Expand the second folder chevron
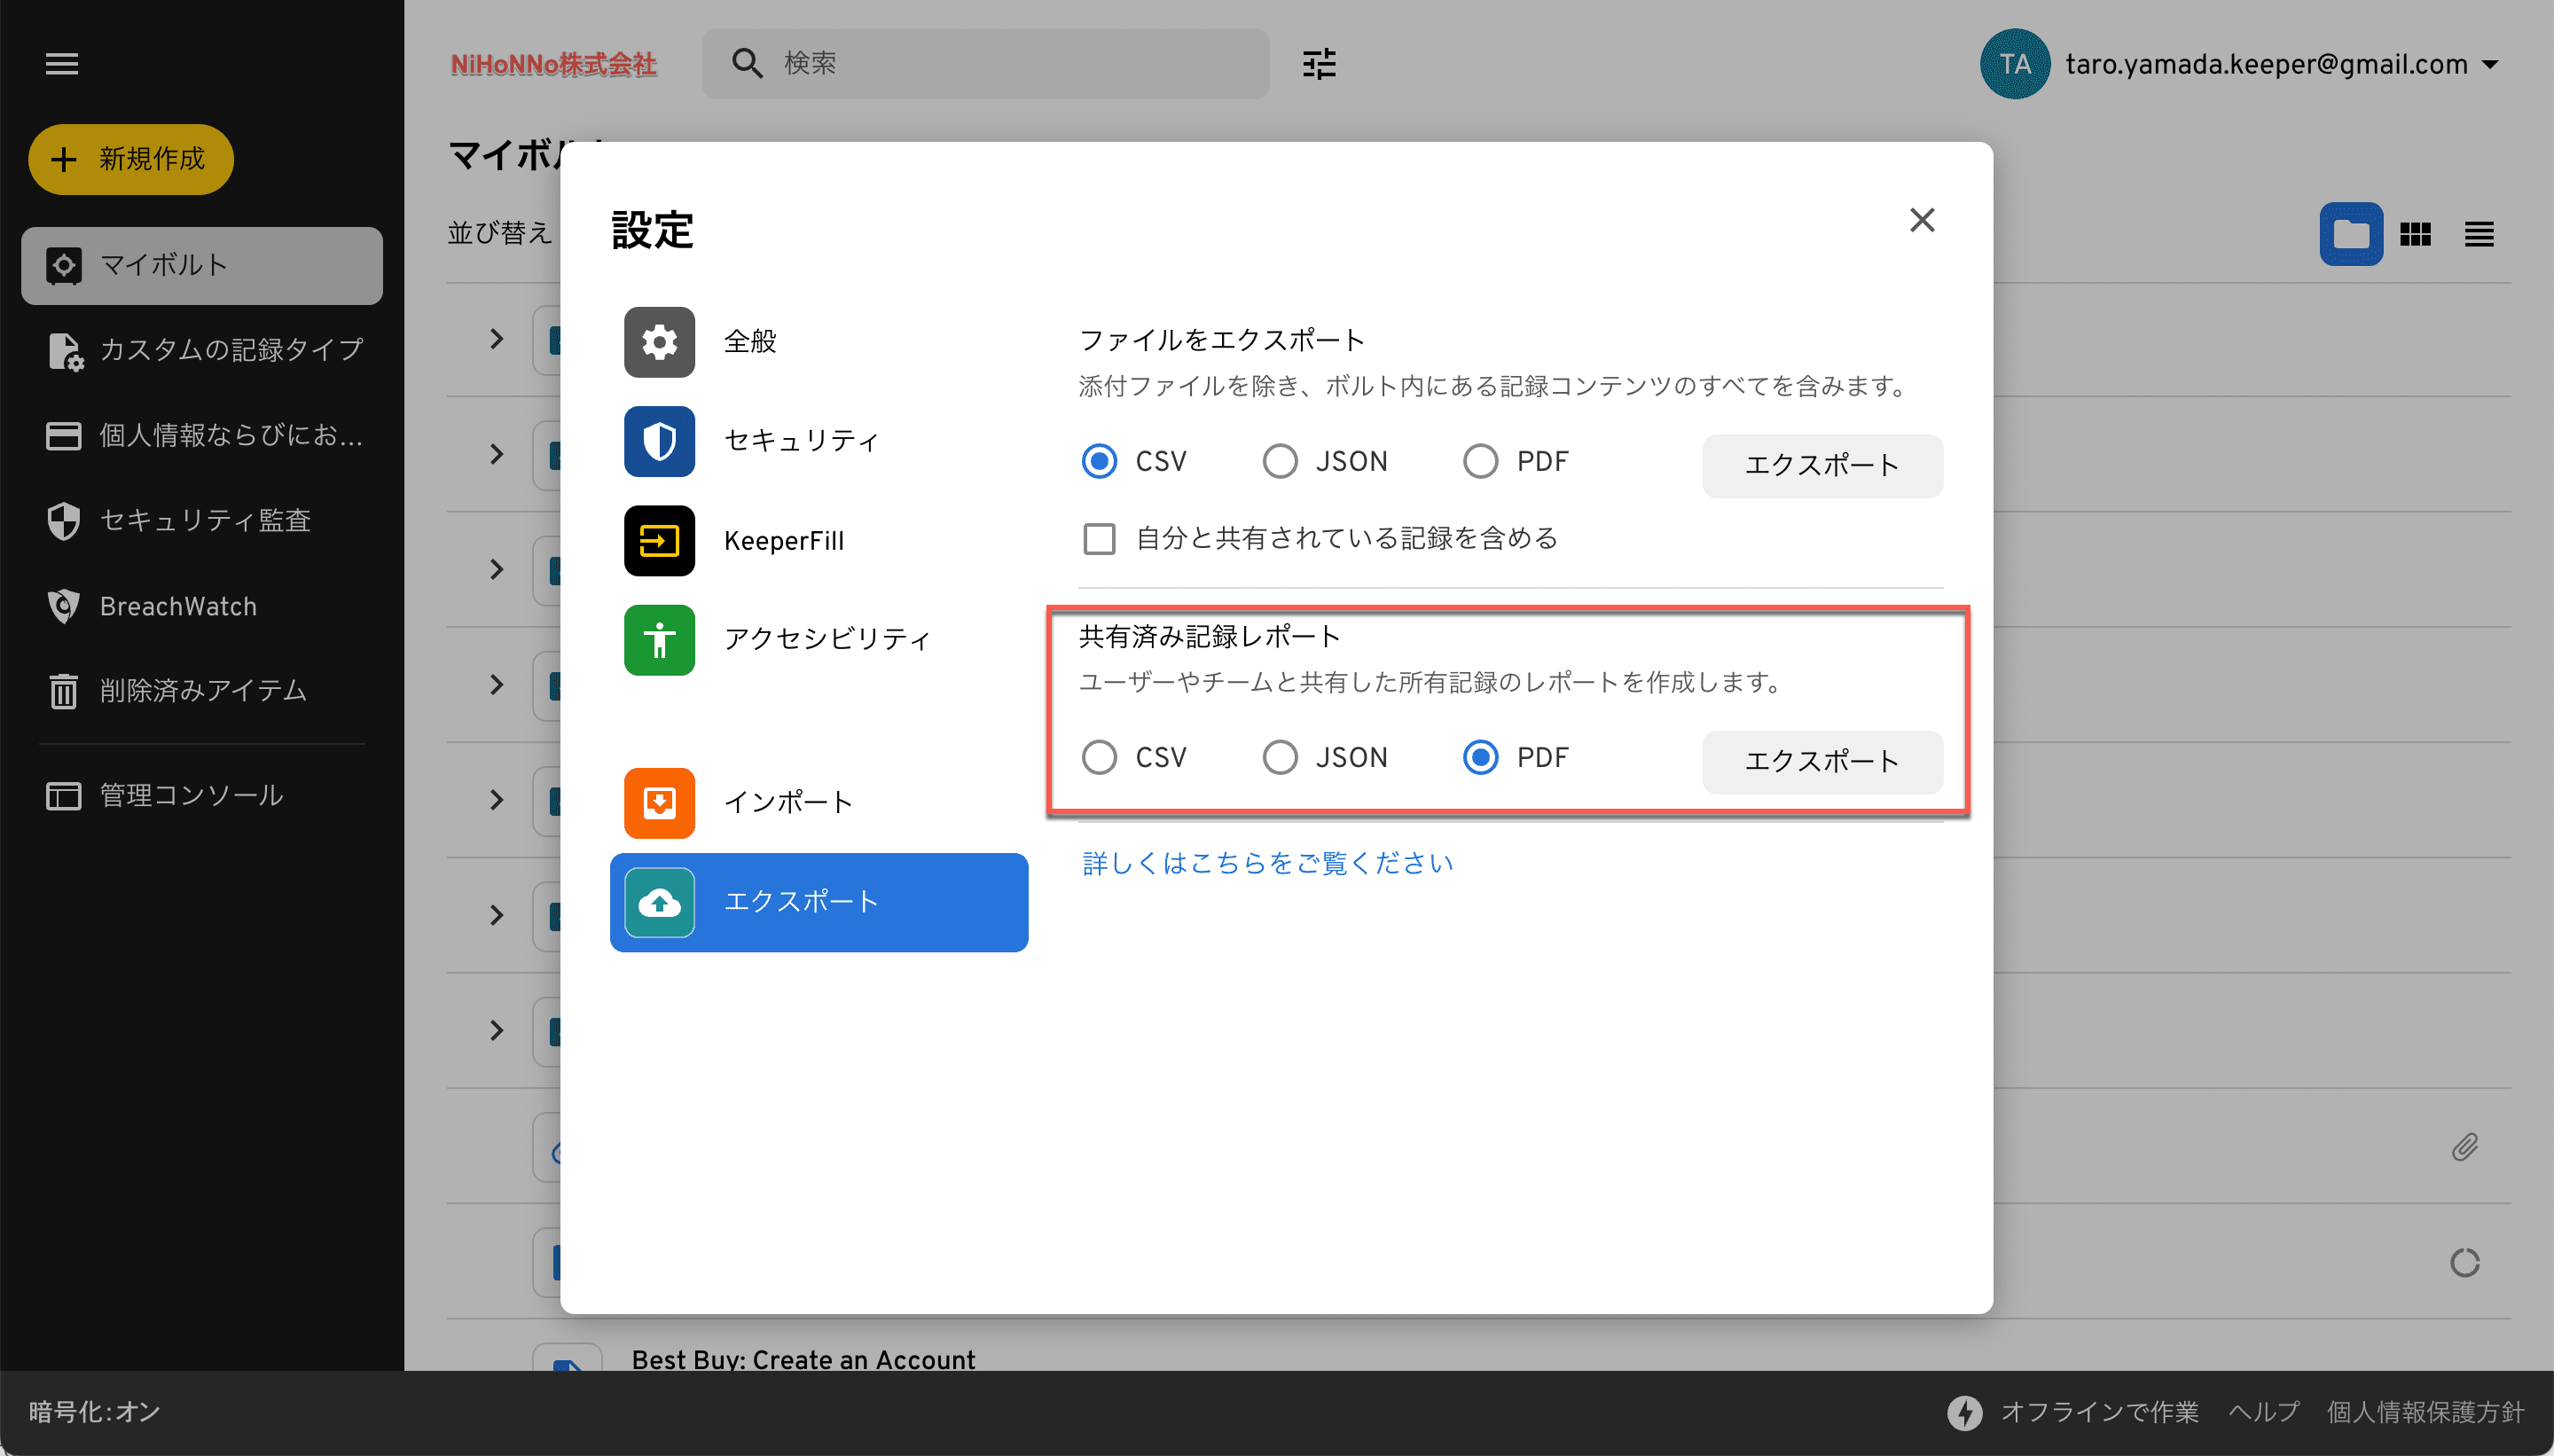The image size is (2554, 1456). click(x=497, y=454)
